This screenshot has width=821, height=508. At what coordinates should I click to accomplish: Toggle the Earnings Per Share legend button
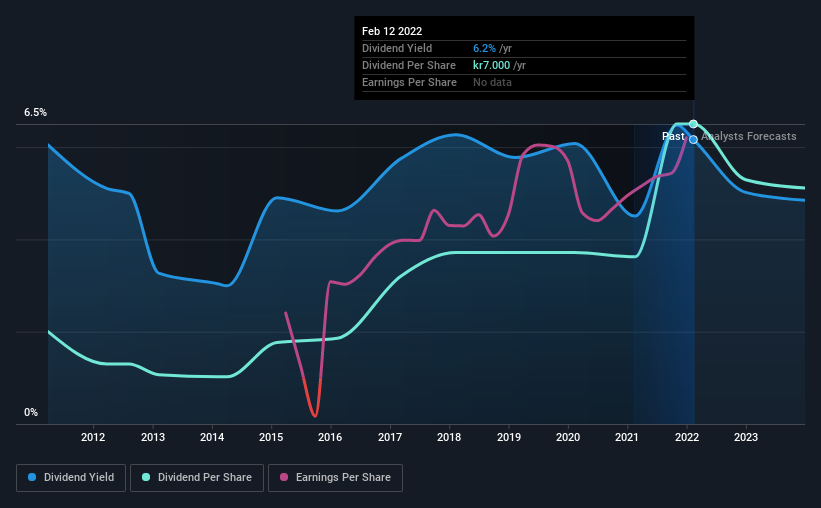point(336,478)
